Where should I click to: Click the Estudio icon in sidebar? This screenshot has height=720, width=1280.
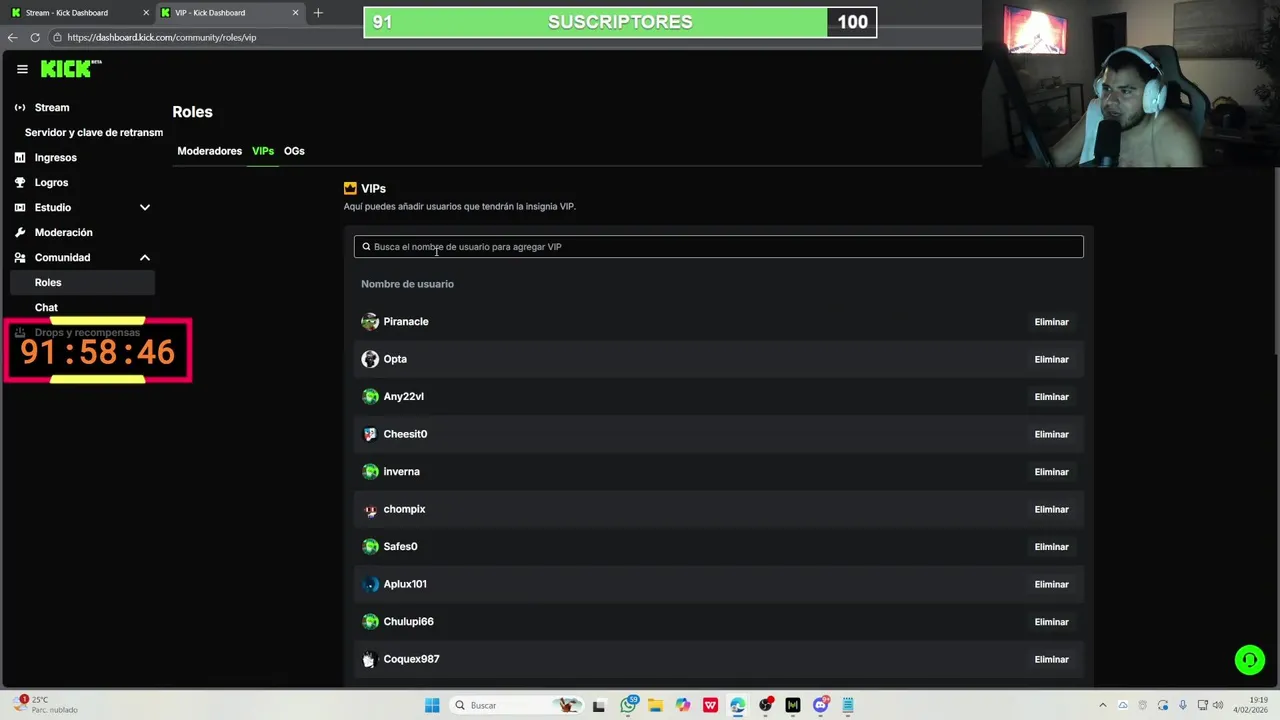point(20,207)
